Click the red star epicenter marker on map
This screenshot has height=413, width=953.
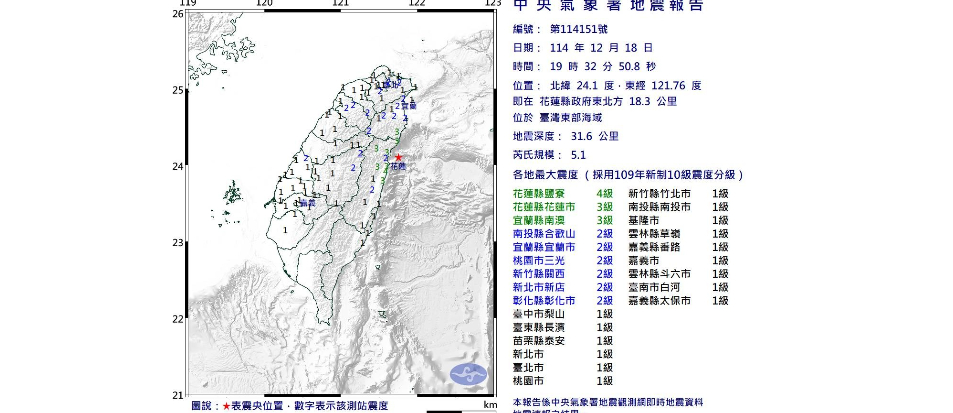398,157
